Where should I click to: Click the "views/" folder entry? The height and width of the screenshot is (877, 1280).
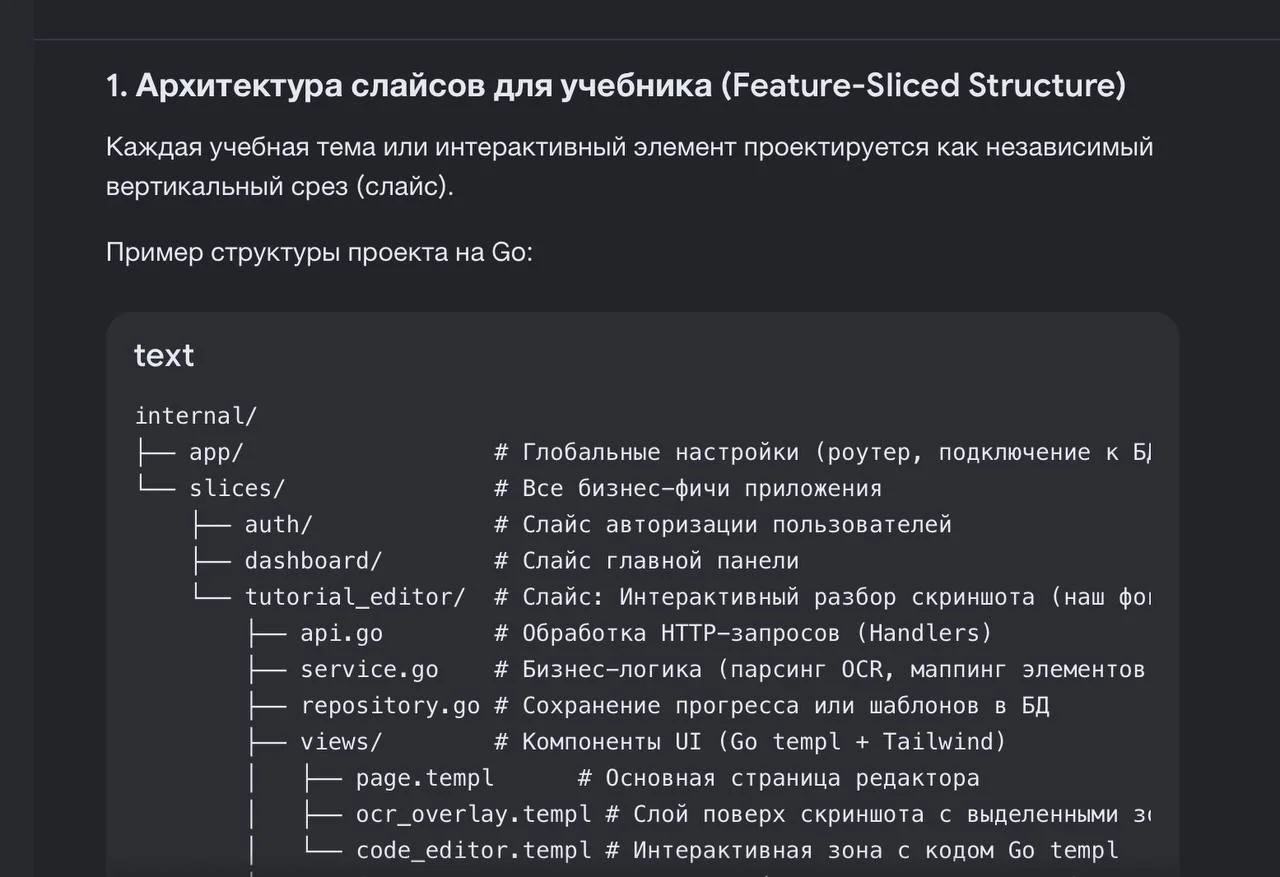click(x=341, y=741)
